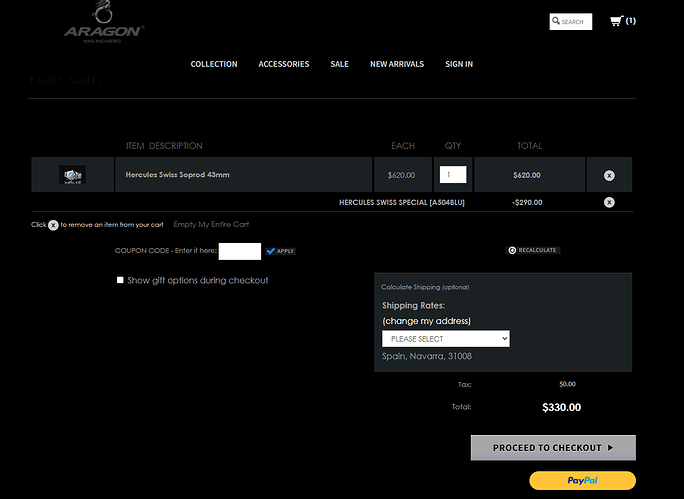This screenshot has height=499, width=684.
Task: Remove the Hercules Swiss Special discount
Action: 609,202
